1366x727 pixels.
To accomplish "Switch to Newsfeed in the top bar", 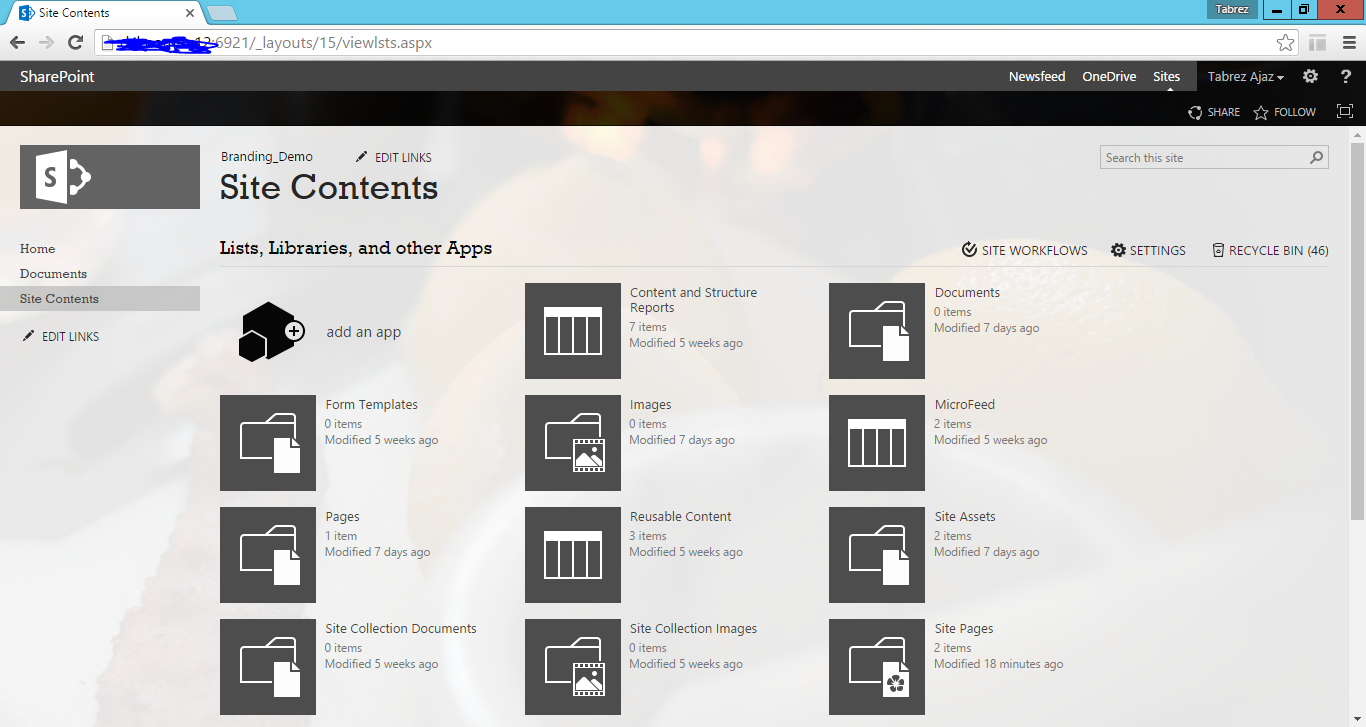I will [1037, 76].
